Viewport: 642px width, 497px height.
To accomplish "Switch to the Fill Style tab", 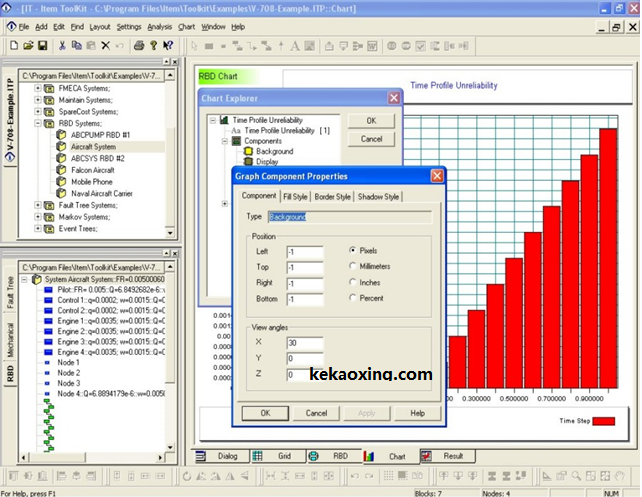I will pyautogui.click(x=296, y=197).
